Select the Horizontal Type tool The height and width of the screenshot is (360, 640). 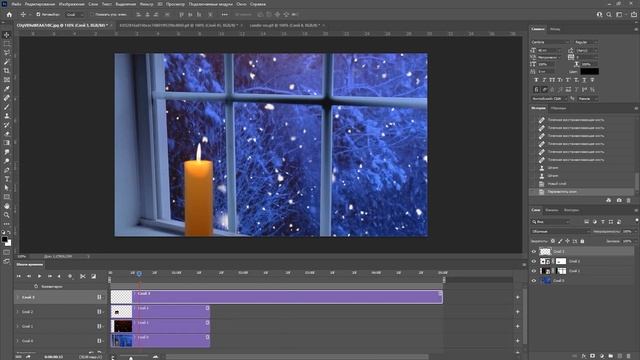[x=7, y=179]
